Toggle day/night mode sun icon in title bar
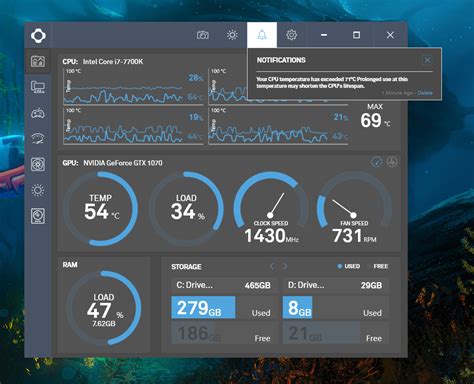The width and height of the screenshot is (474, 384). [x=232, y=35]
